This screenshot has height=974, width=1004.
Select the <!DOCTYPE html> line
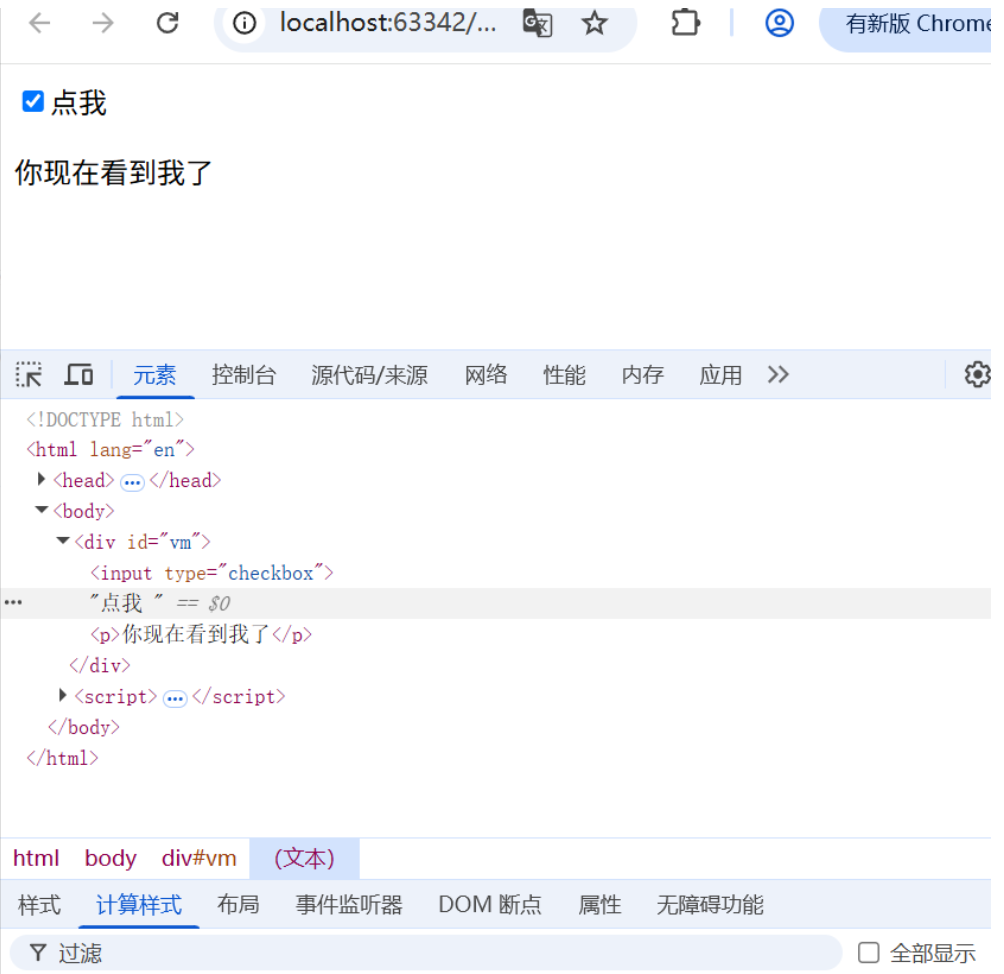click(x=105, y=420)
